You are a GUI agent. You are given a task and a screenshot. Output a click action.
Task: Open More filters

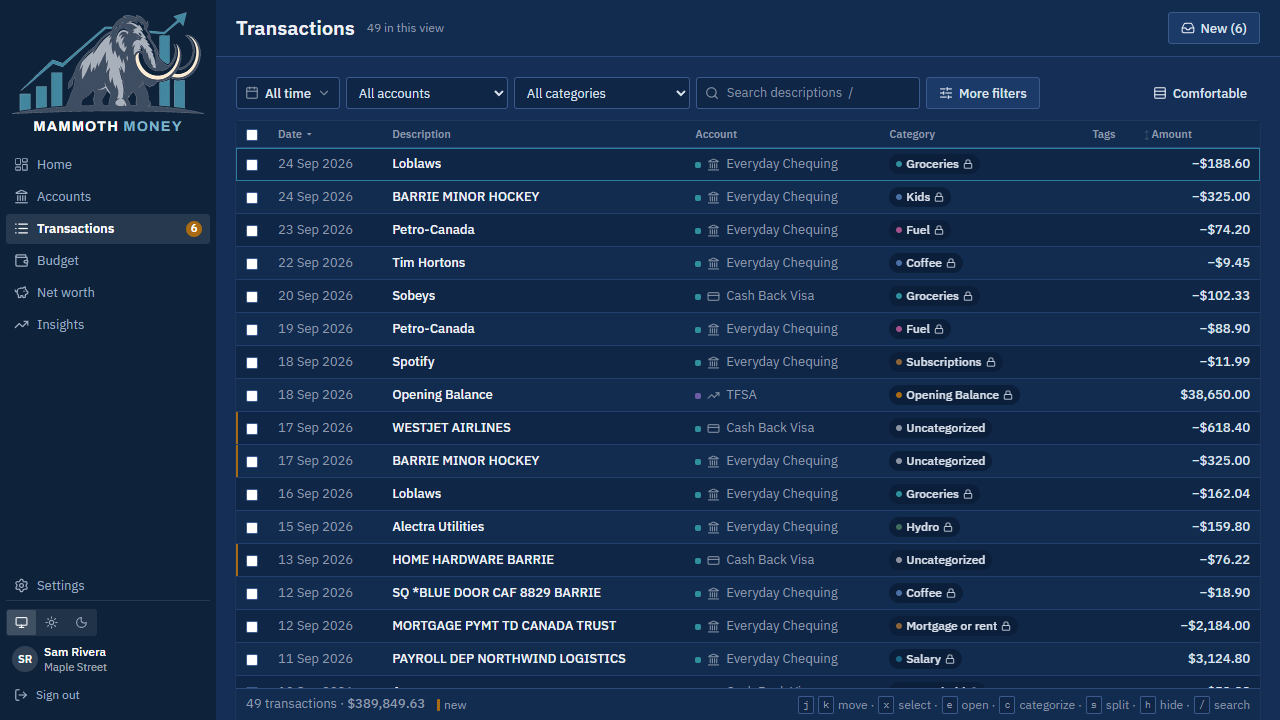pyautogui.click(x=983, y=93)
